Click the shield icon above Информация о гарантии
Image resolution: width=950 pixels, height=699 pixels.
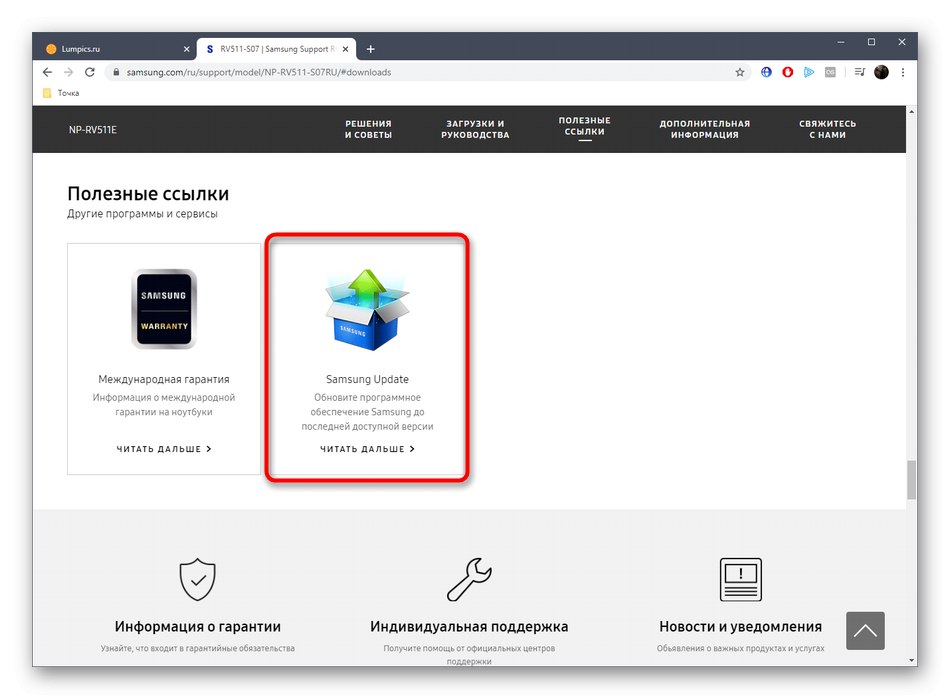[x=197, y=579]
